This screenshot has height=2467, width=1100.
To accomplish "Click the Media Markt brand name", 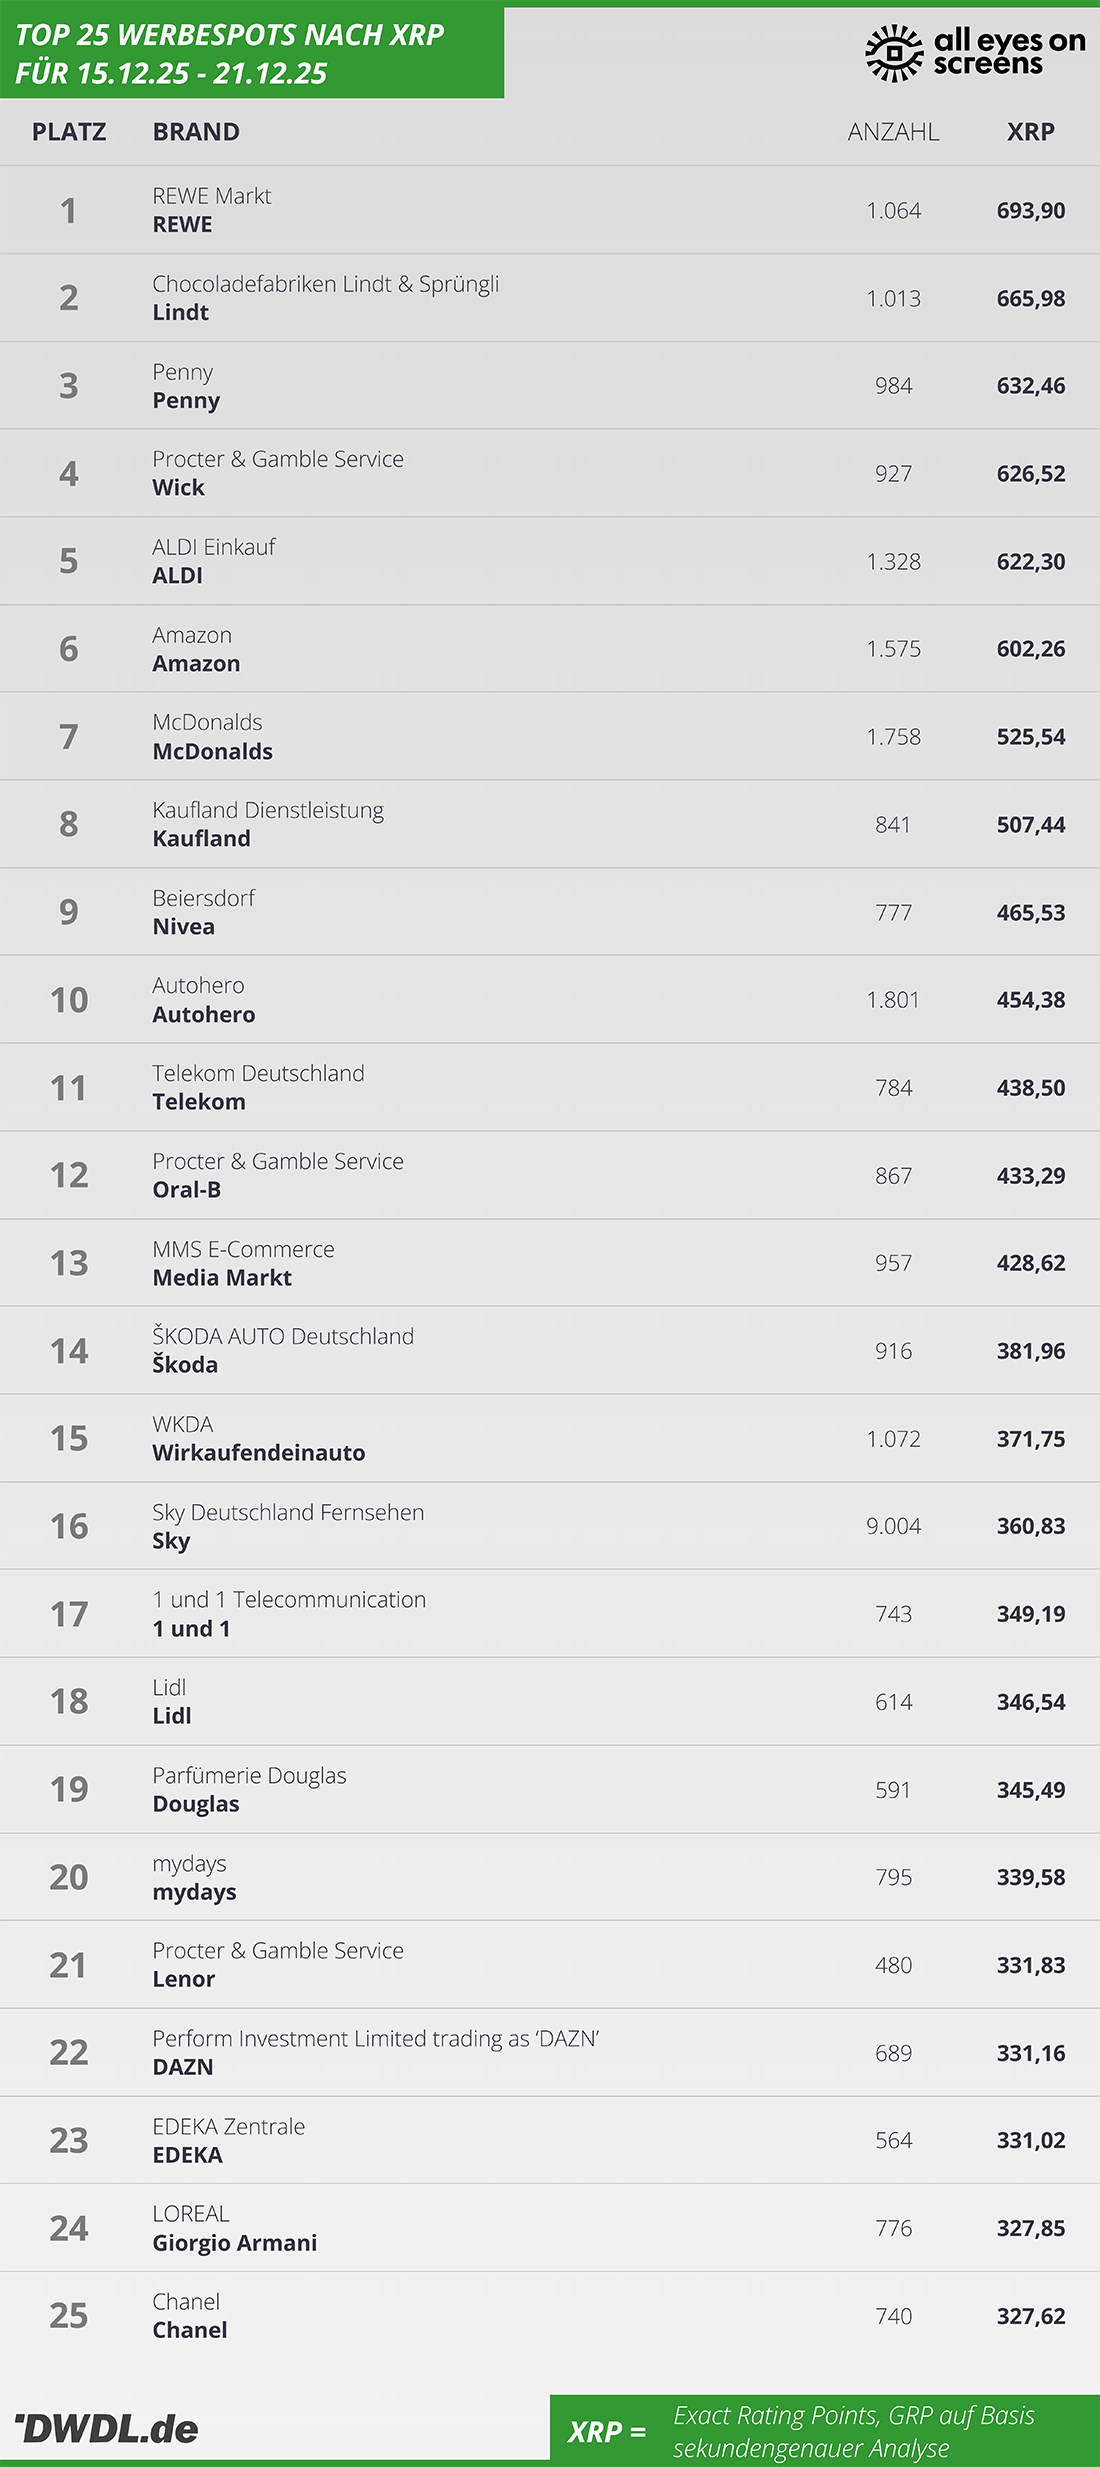I will [x=222, y=1278].
